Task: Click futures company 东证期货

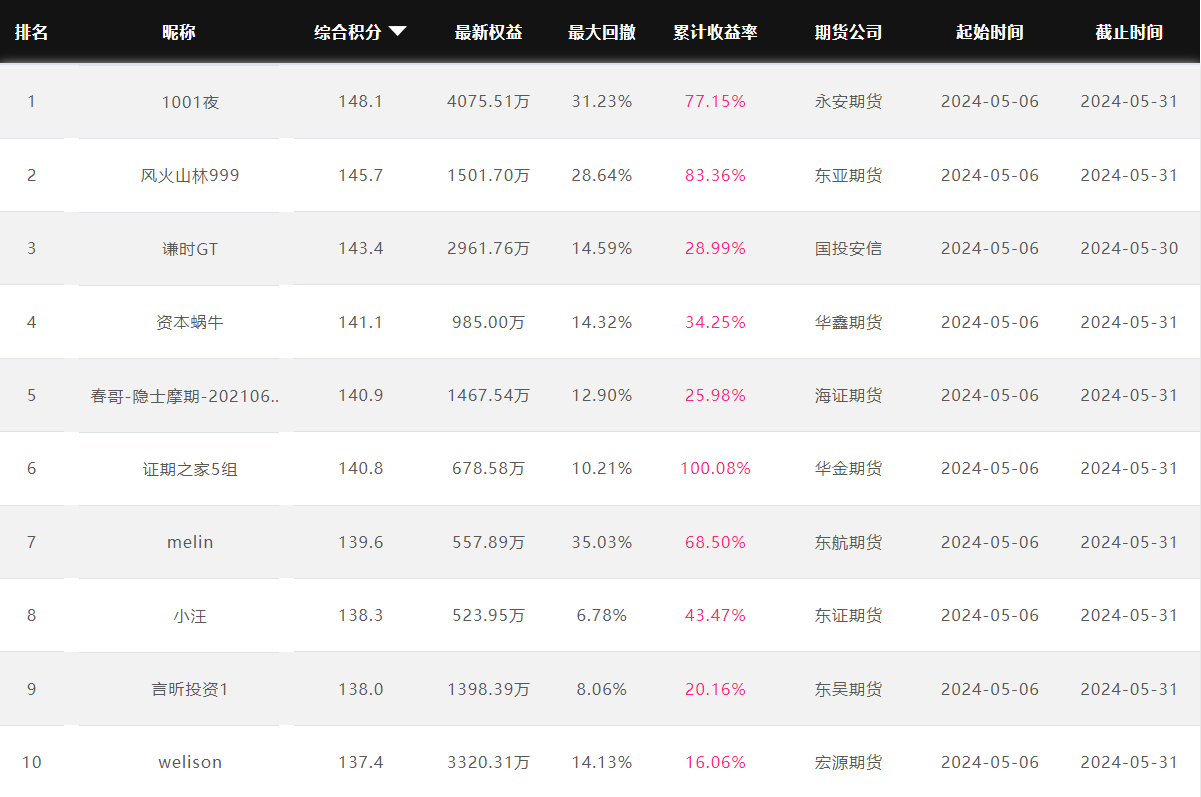Action: pyautogui.click(x=848, y=615)
